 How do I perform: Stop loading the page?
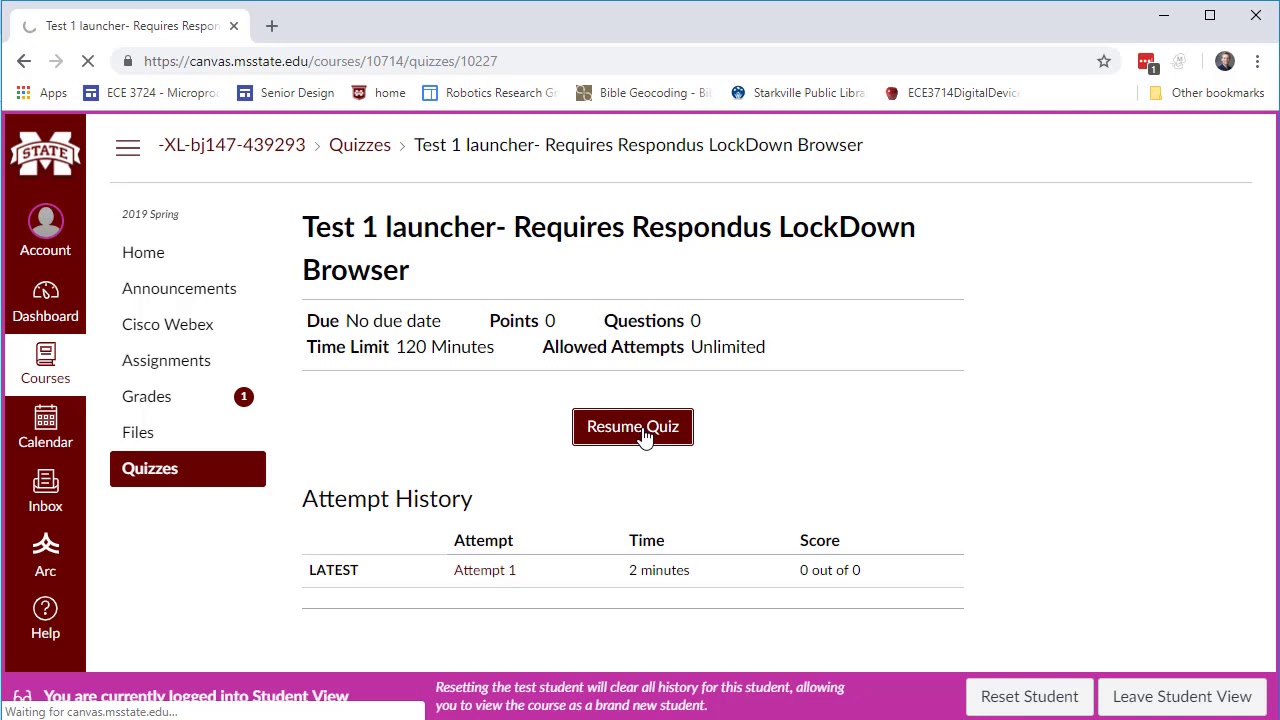[88, 61]
